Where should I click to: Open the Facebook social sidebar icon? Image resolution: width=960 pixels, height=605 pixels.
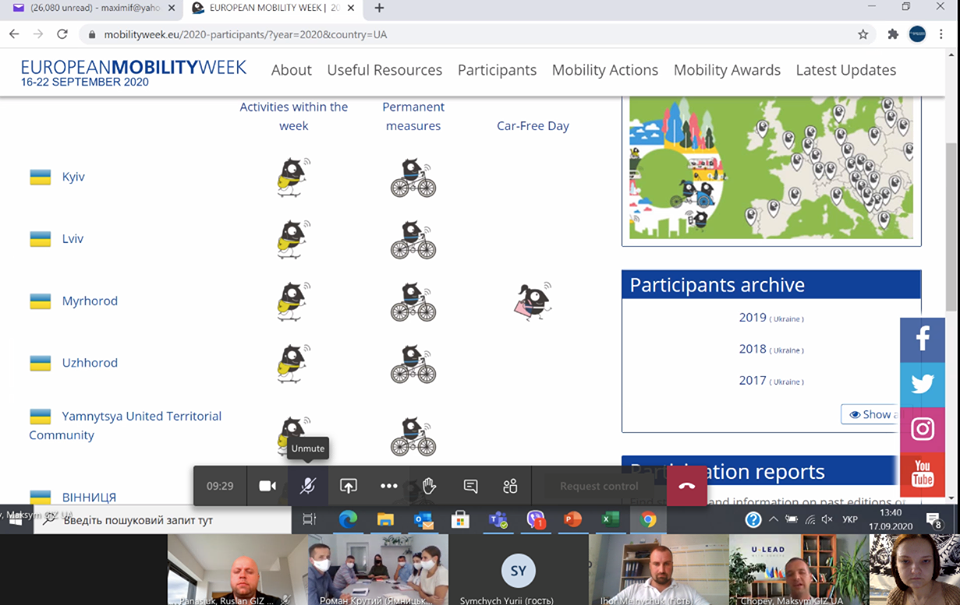922,339
